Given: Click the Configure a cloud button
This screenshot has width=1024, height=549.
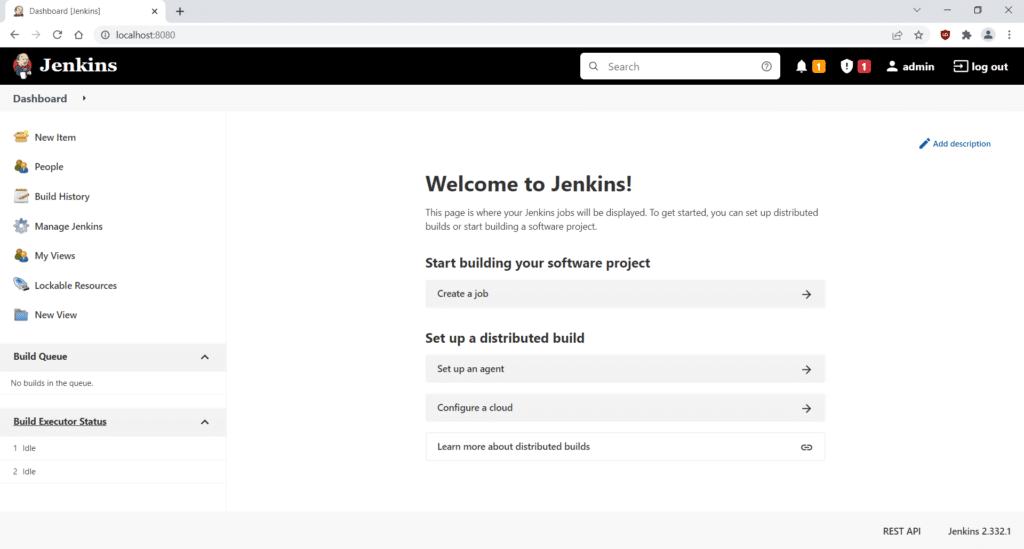Looking at the screenshot, I should pos(625,408).
